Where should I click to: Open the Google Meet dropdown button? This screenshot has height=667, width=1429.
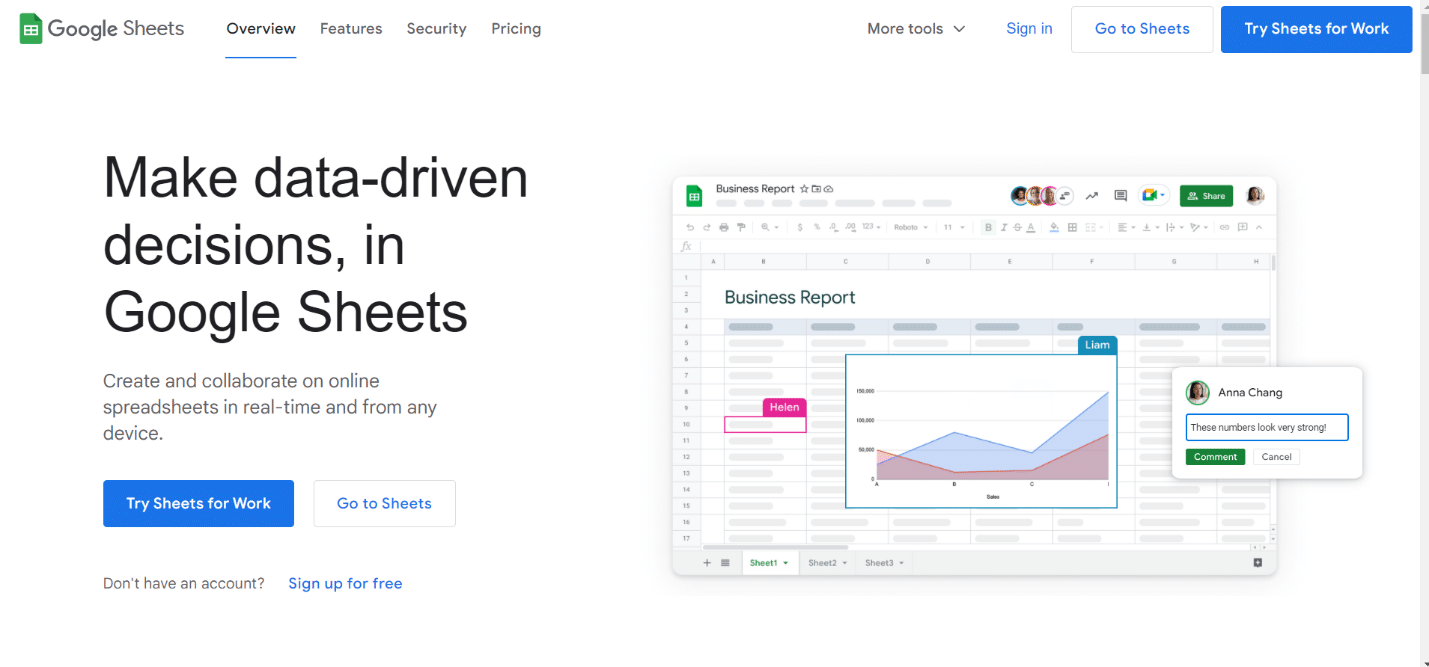tap(1153, 196)
